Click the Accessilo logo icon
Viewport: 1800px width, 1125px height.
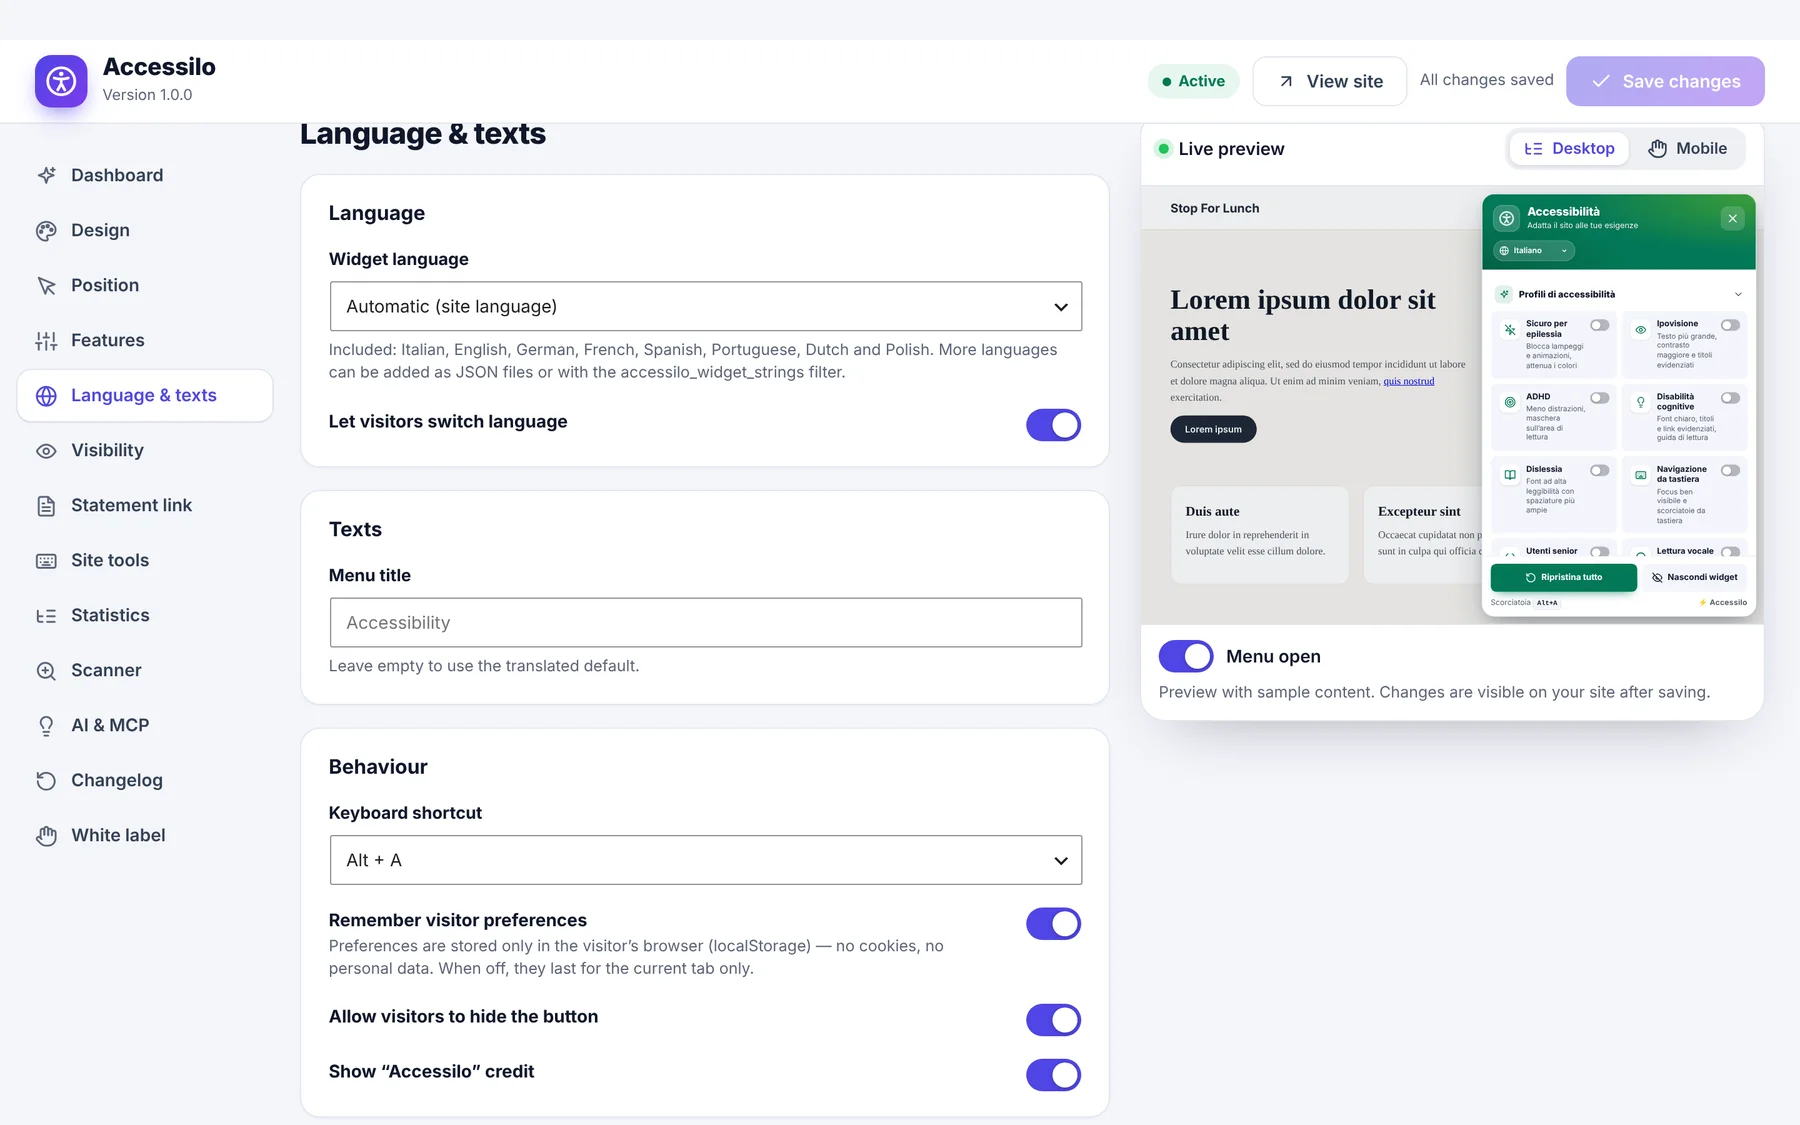tap(61, 81)
